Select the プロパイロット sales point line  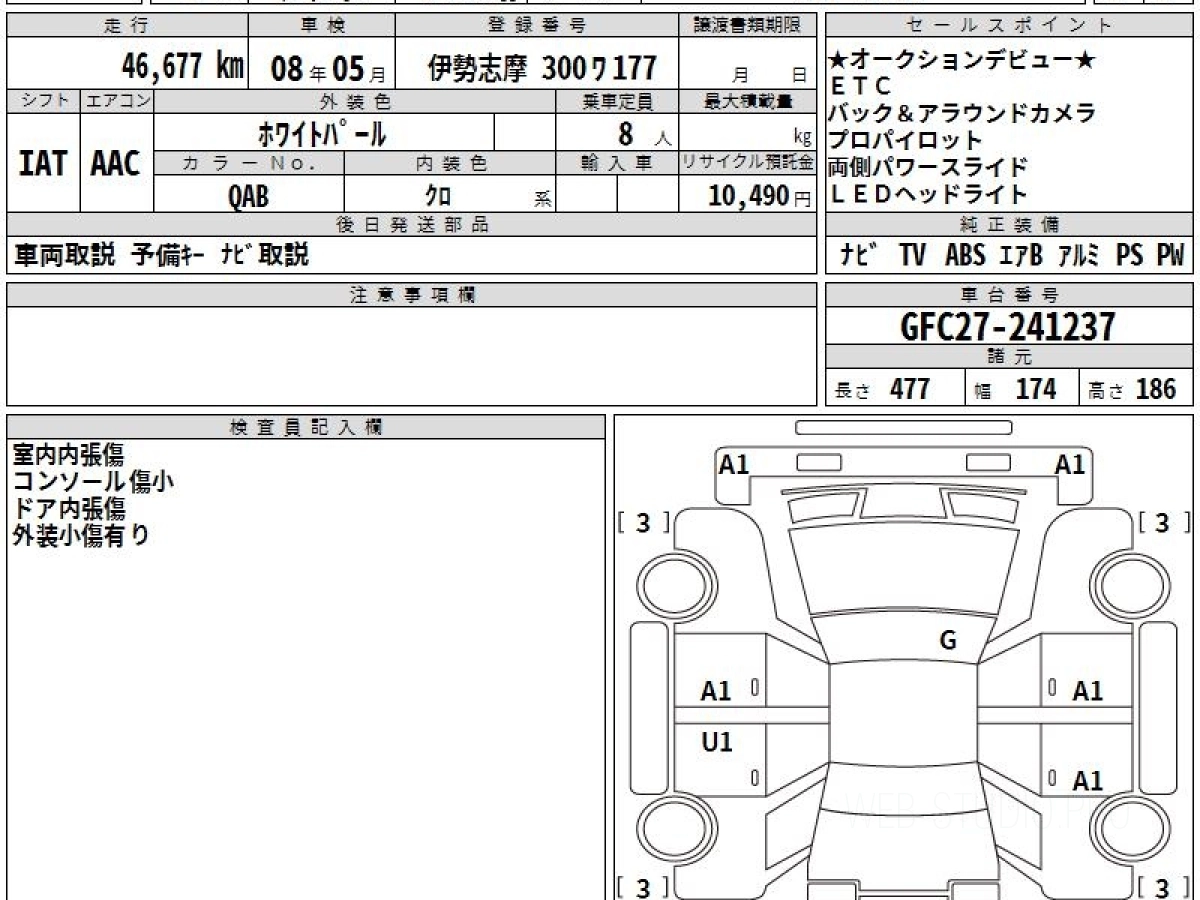905,140
